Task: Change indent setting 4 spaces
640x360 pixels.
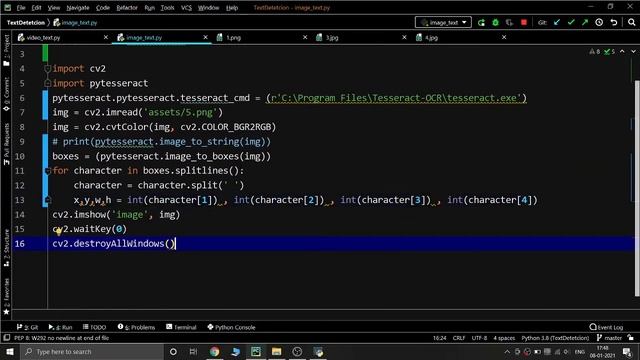Action: coord(504,338)
